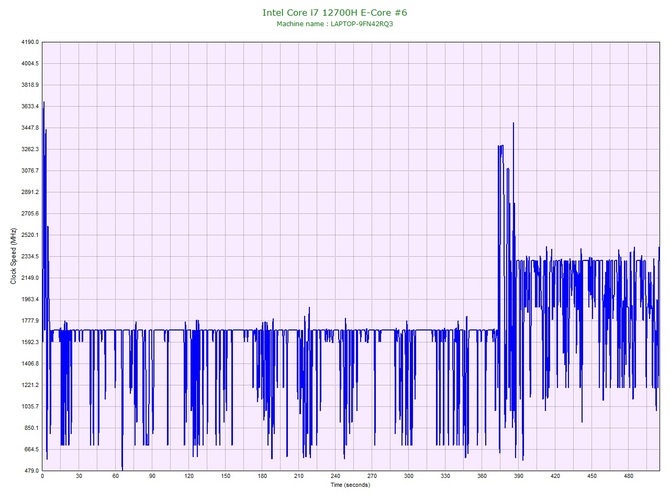Click the 90 seconds x-axis tick label

(x=153, y=476)
